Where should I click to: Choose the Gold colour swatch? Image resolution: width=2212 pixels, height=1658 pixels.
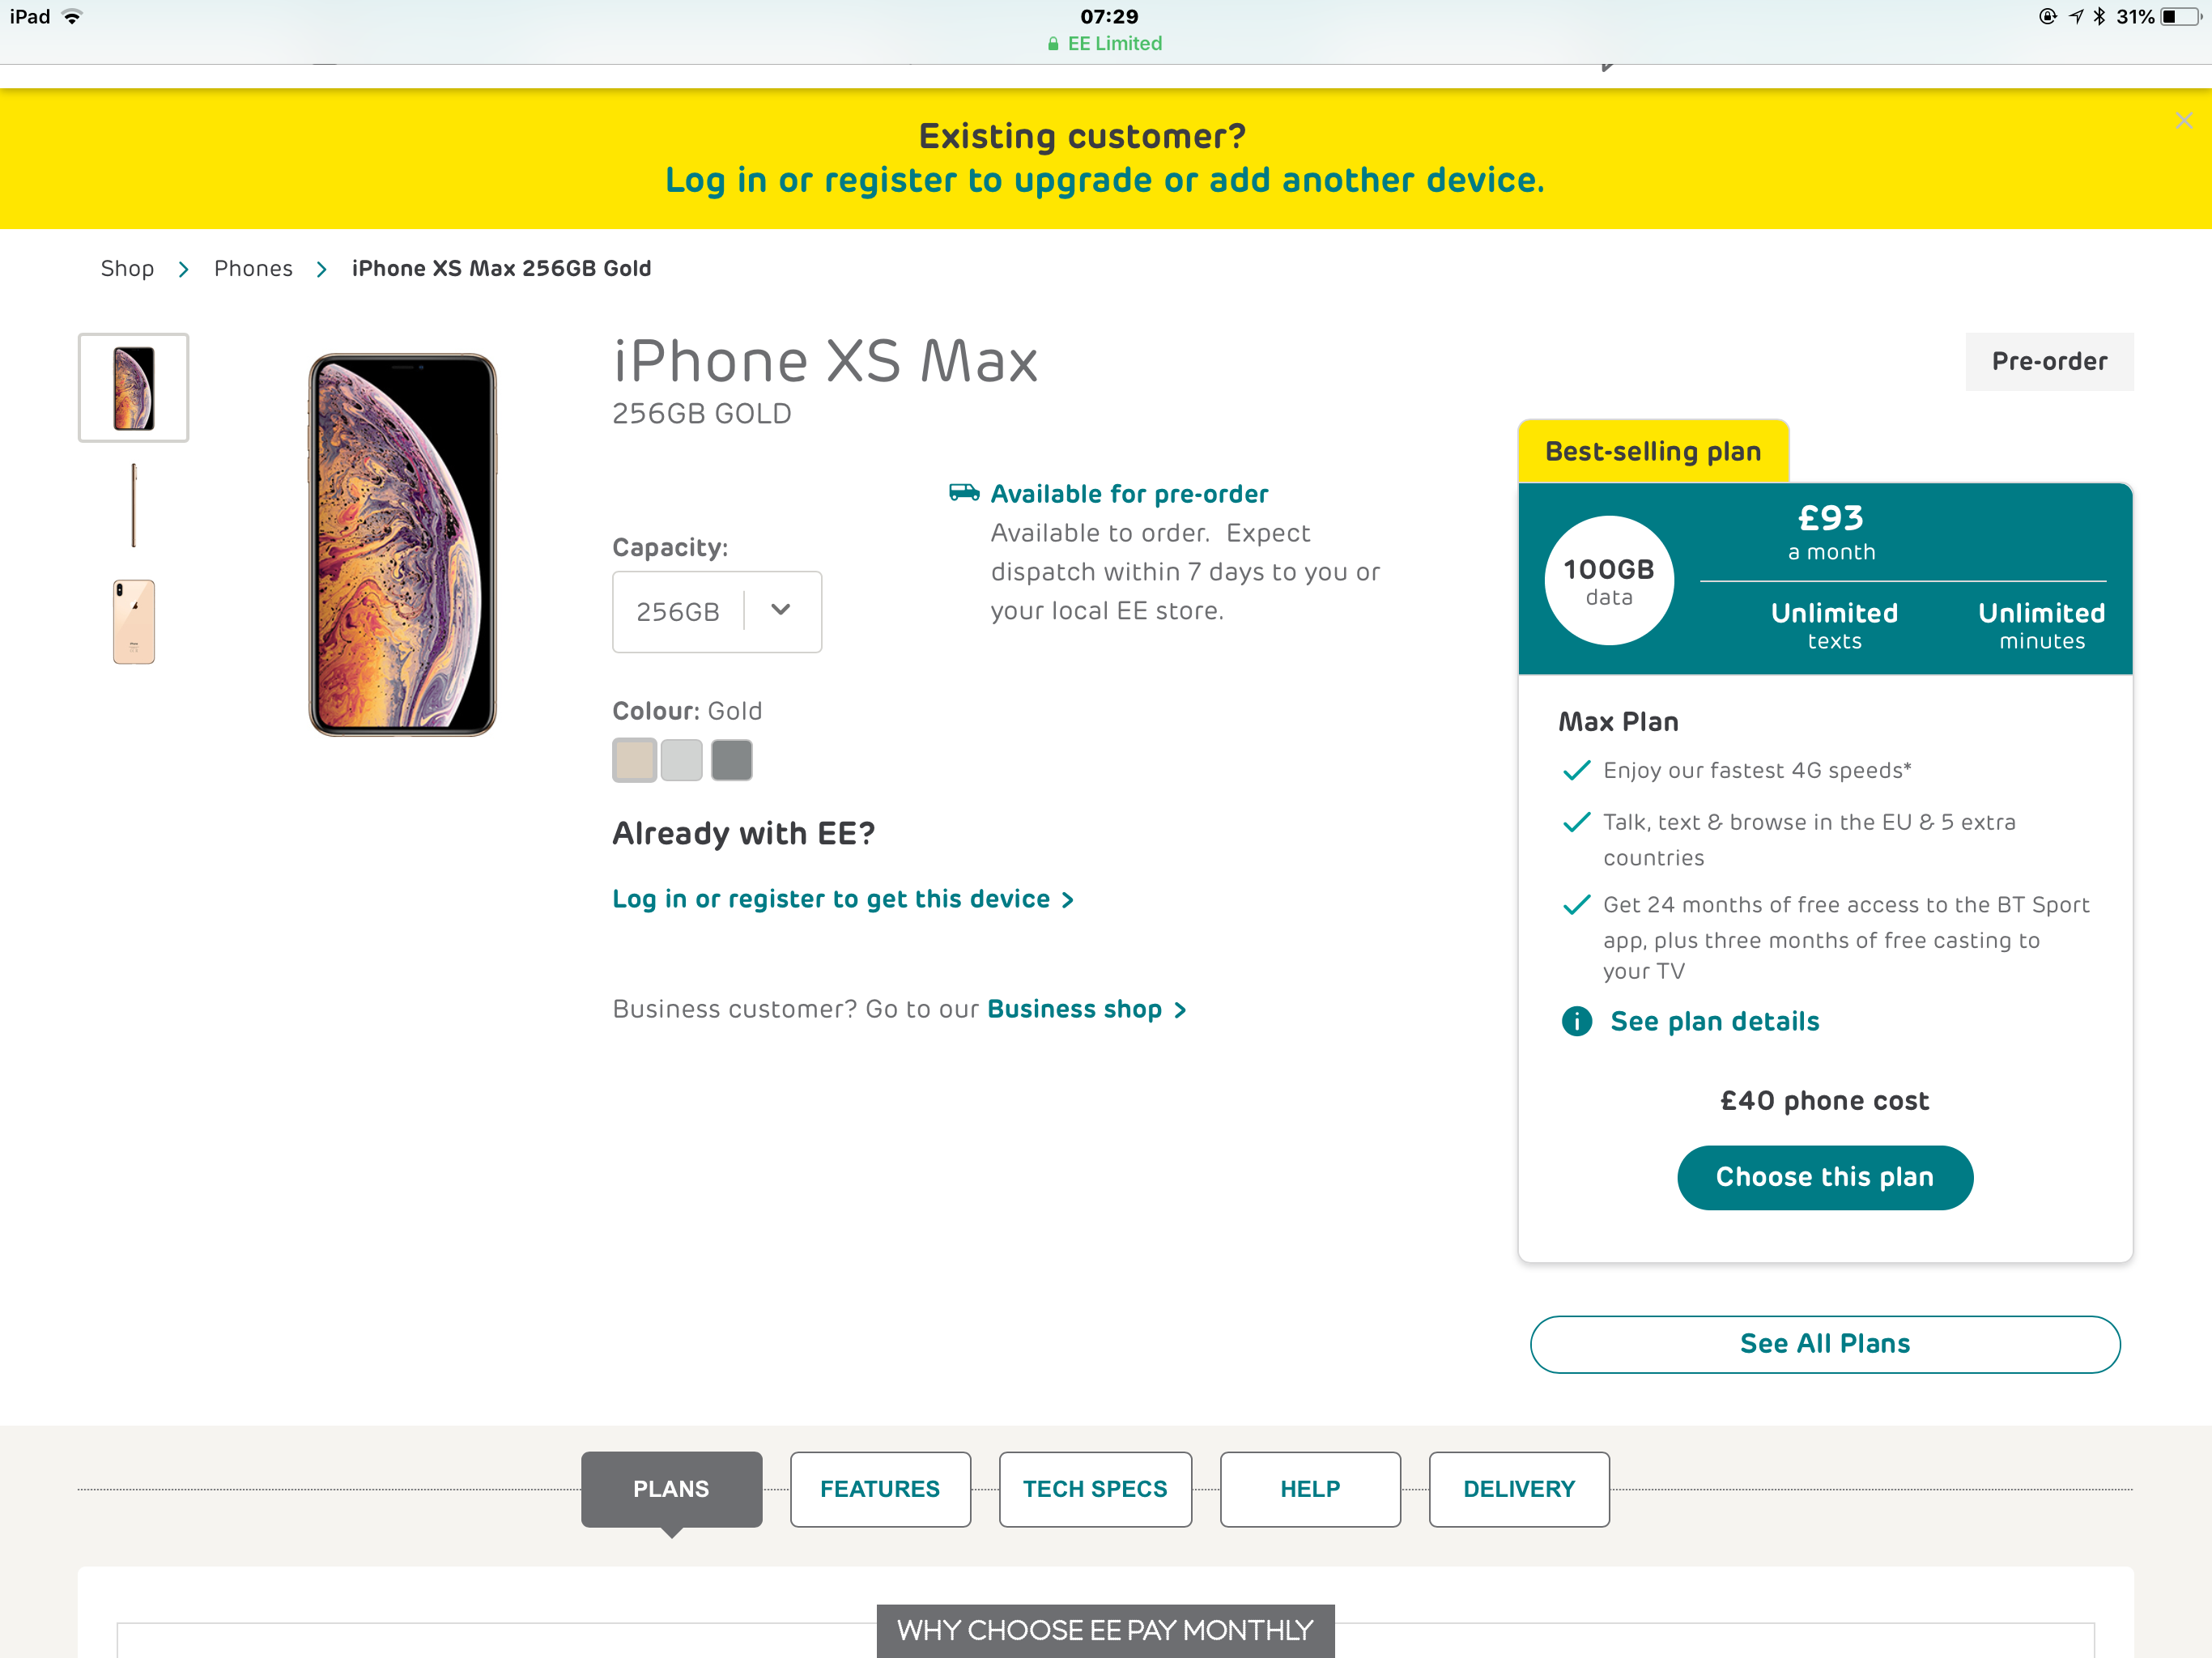(634, 760)
